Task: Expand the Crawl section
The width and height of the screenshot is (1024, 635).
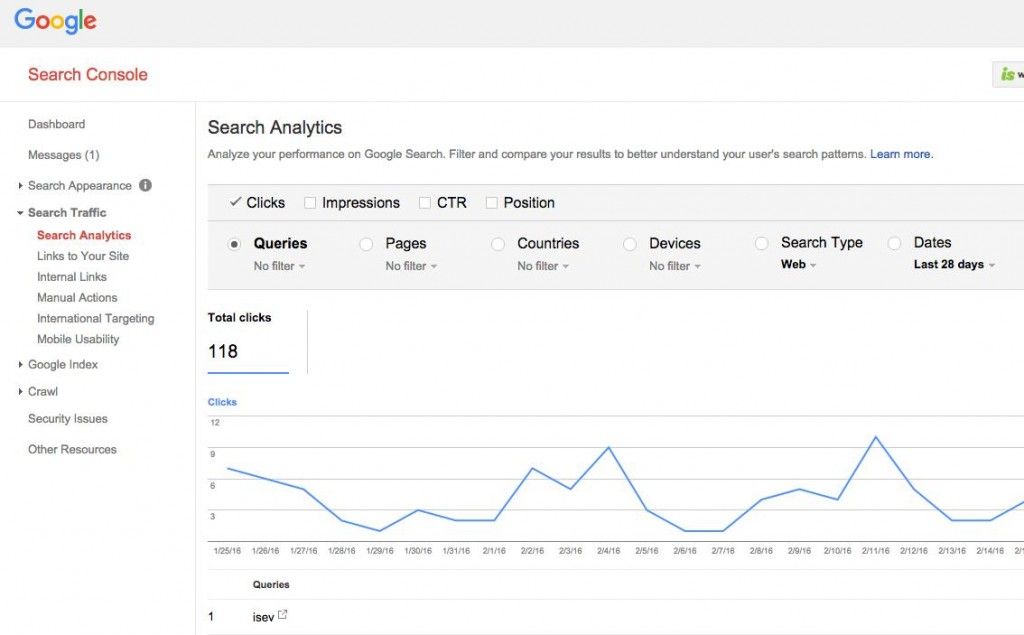Action: coord(42,391)
